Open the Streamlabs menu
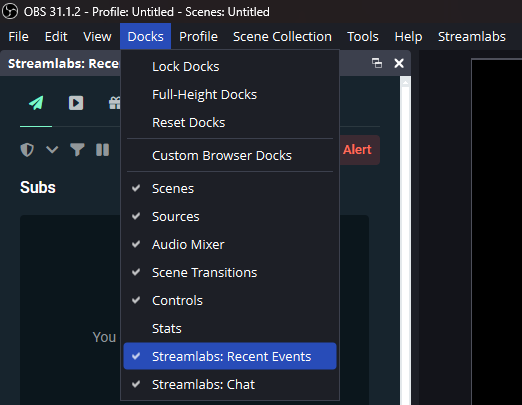Image resolution: width=522 pixels, height=405 pixels. click(x=472, y=37)
